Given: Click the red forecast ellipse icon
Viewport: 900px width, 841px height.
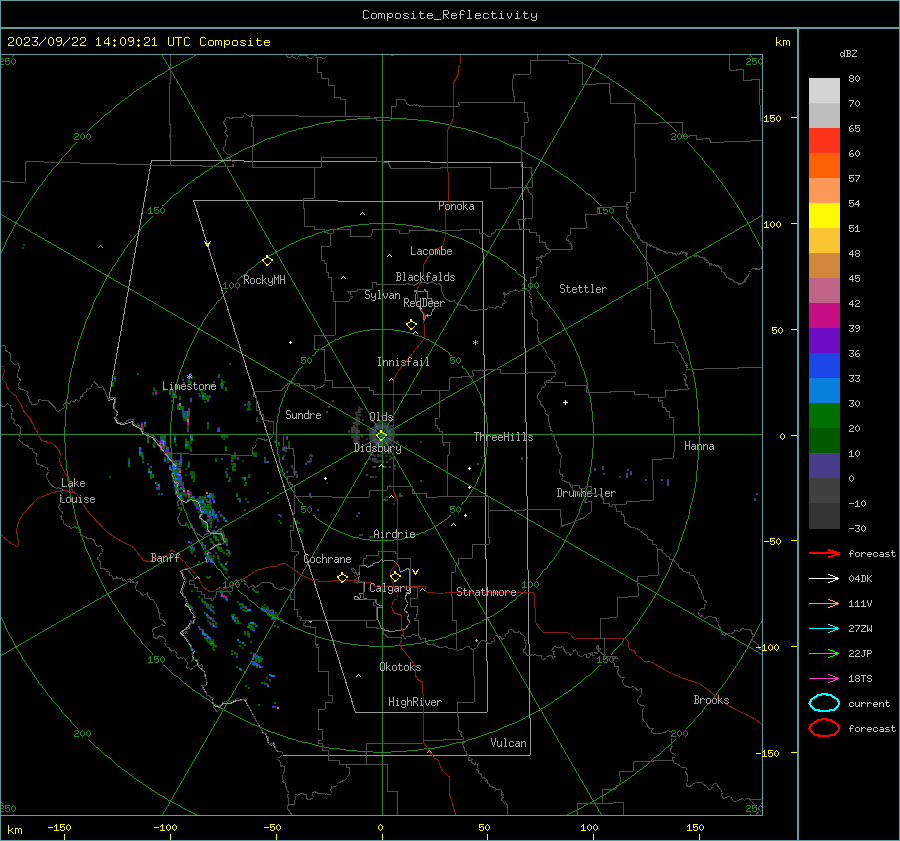Looking at the screenshot, I should 824,728.
